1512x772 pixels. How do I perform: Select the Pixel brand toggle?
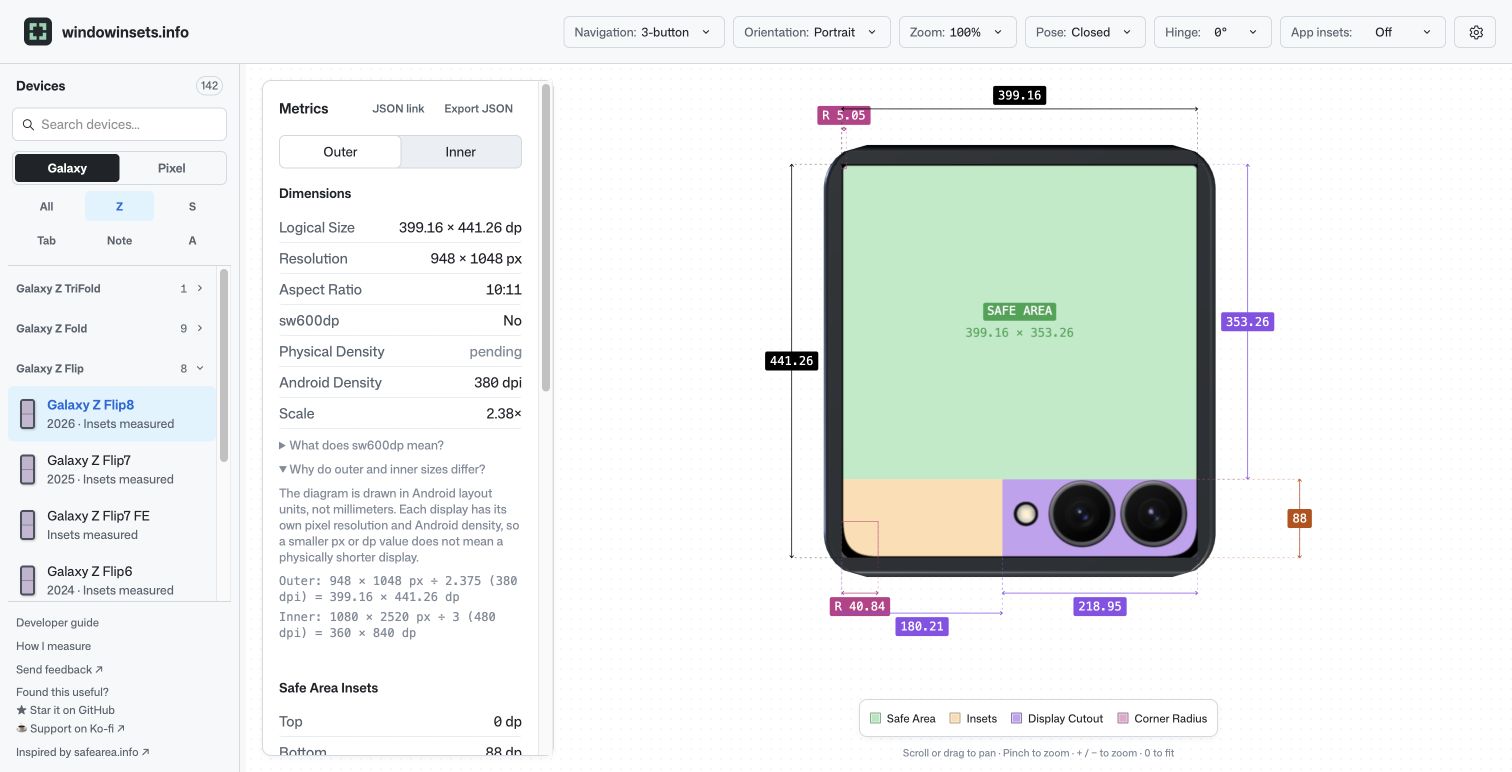[x=172, y=168]
